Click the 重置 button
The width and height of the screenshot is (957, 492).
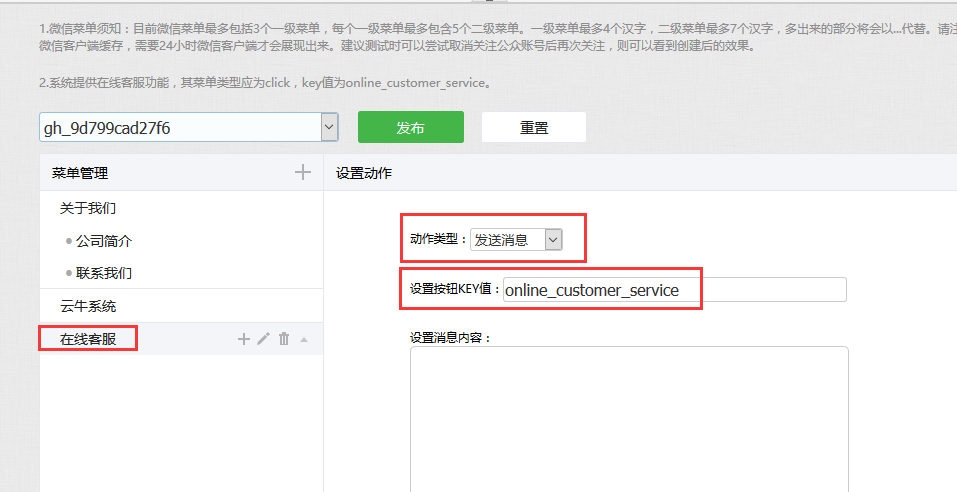click(x=533, y=127)
